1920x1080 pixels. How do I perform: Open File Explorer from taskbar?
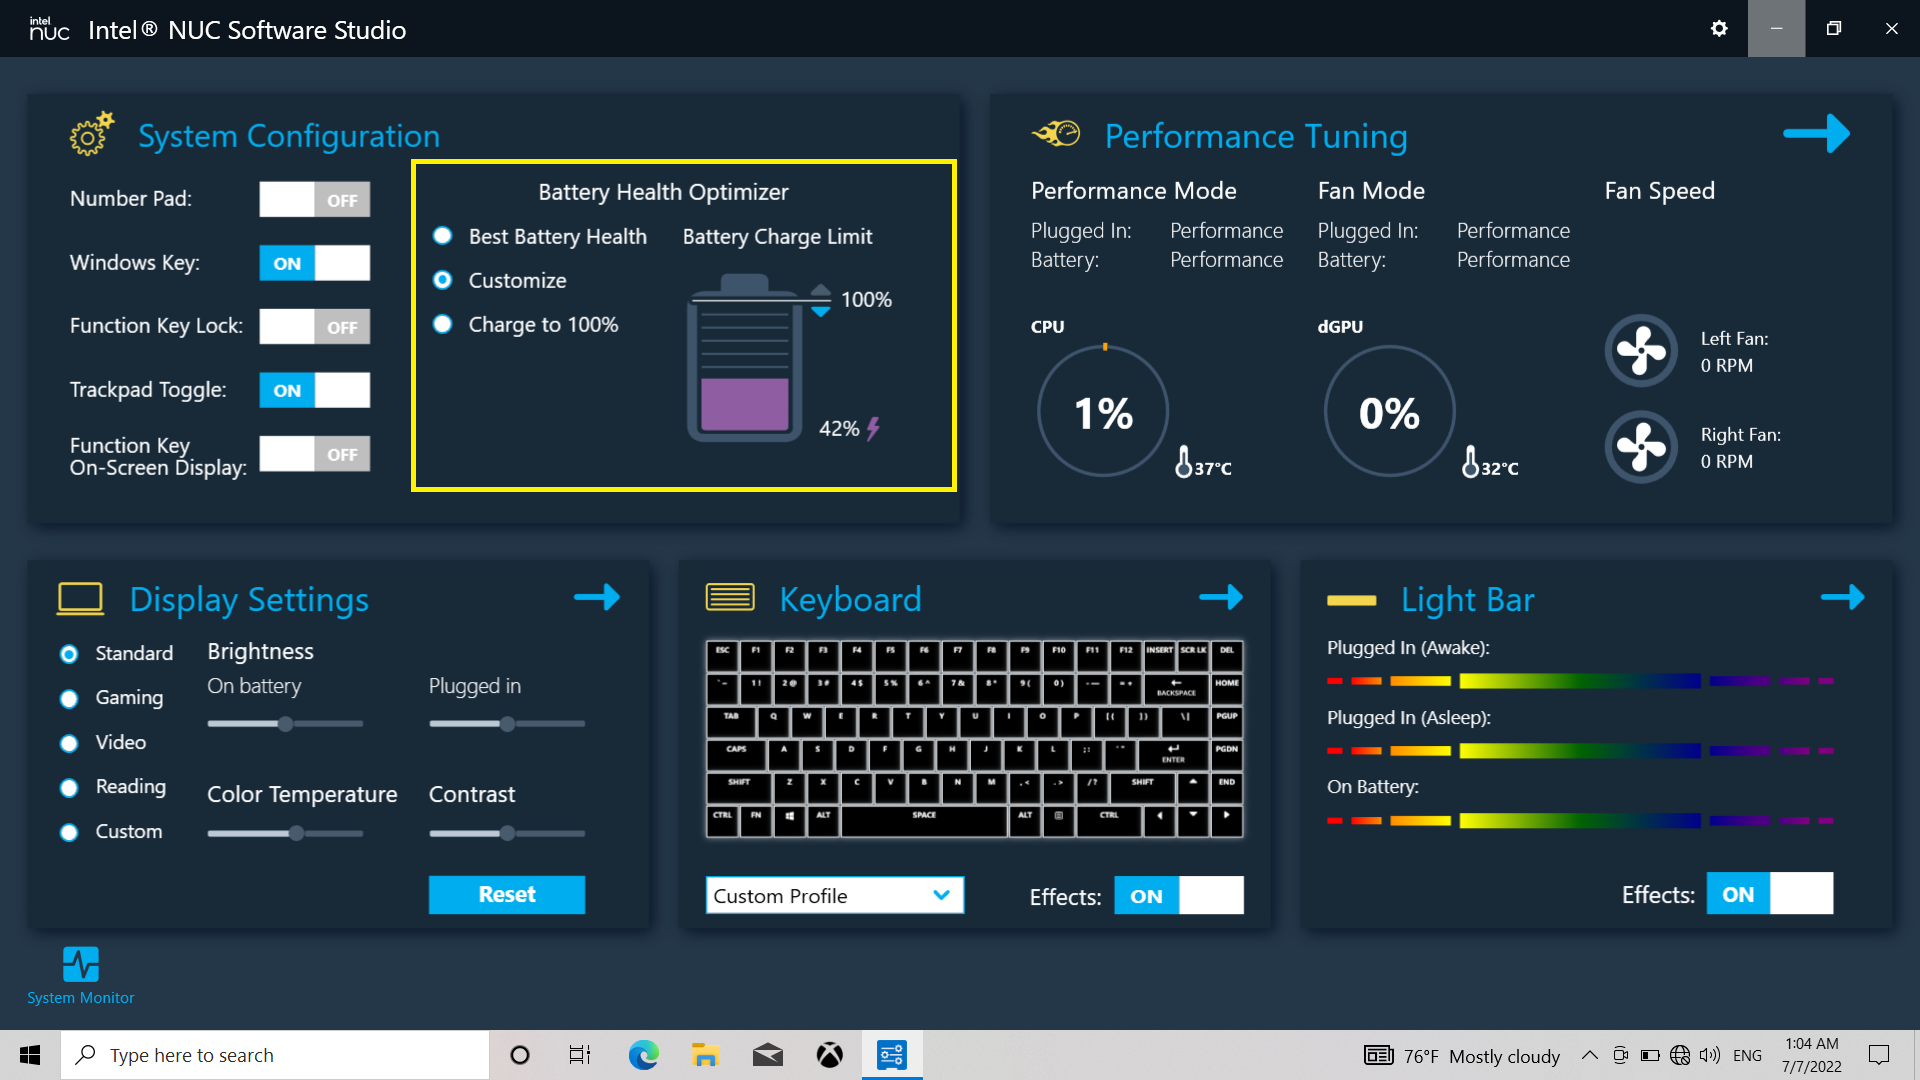coord(705,1055)
